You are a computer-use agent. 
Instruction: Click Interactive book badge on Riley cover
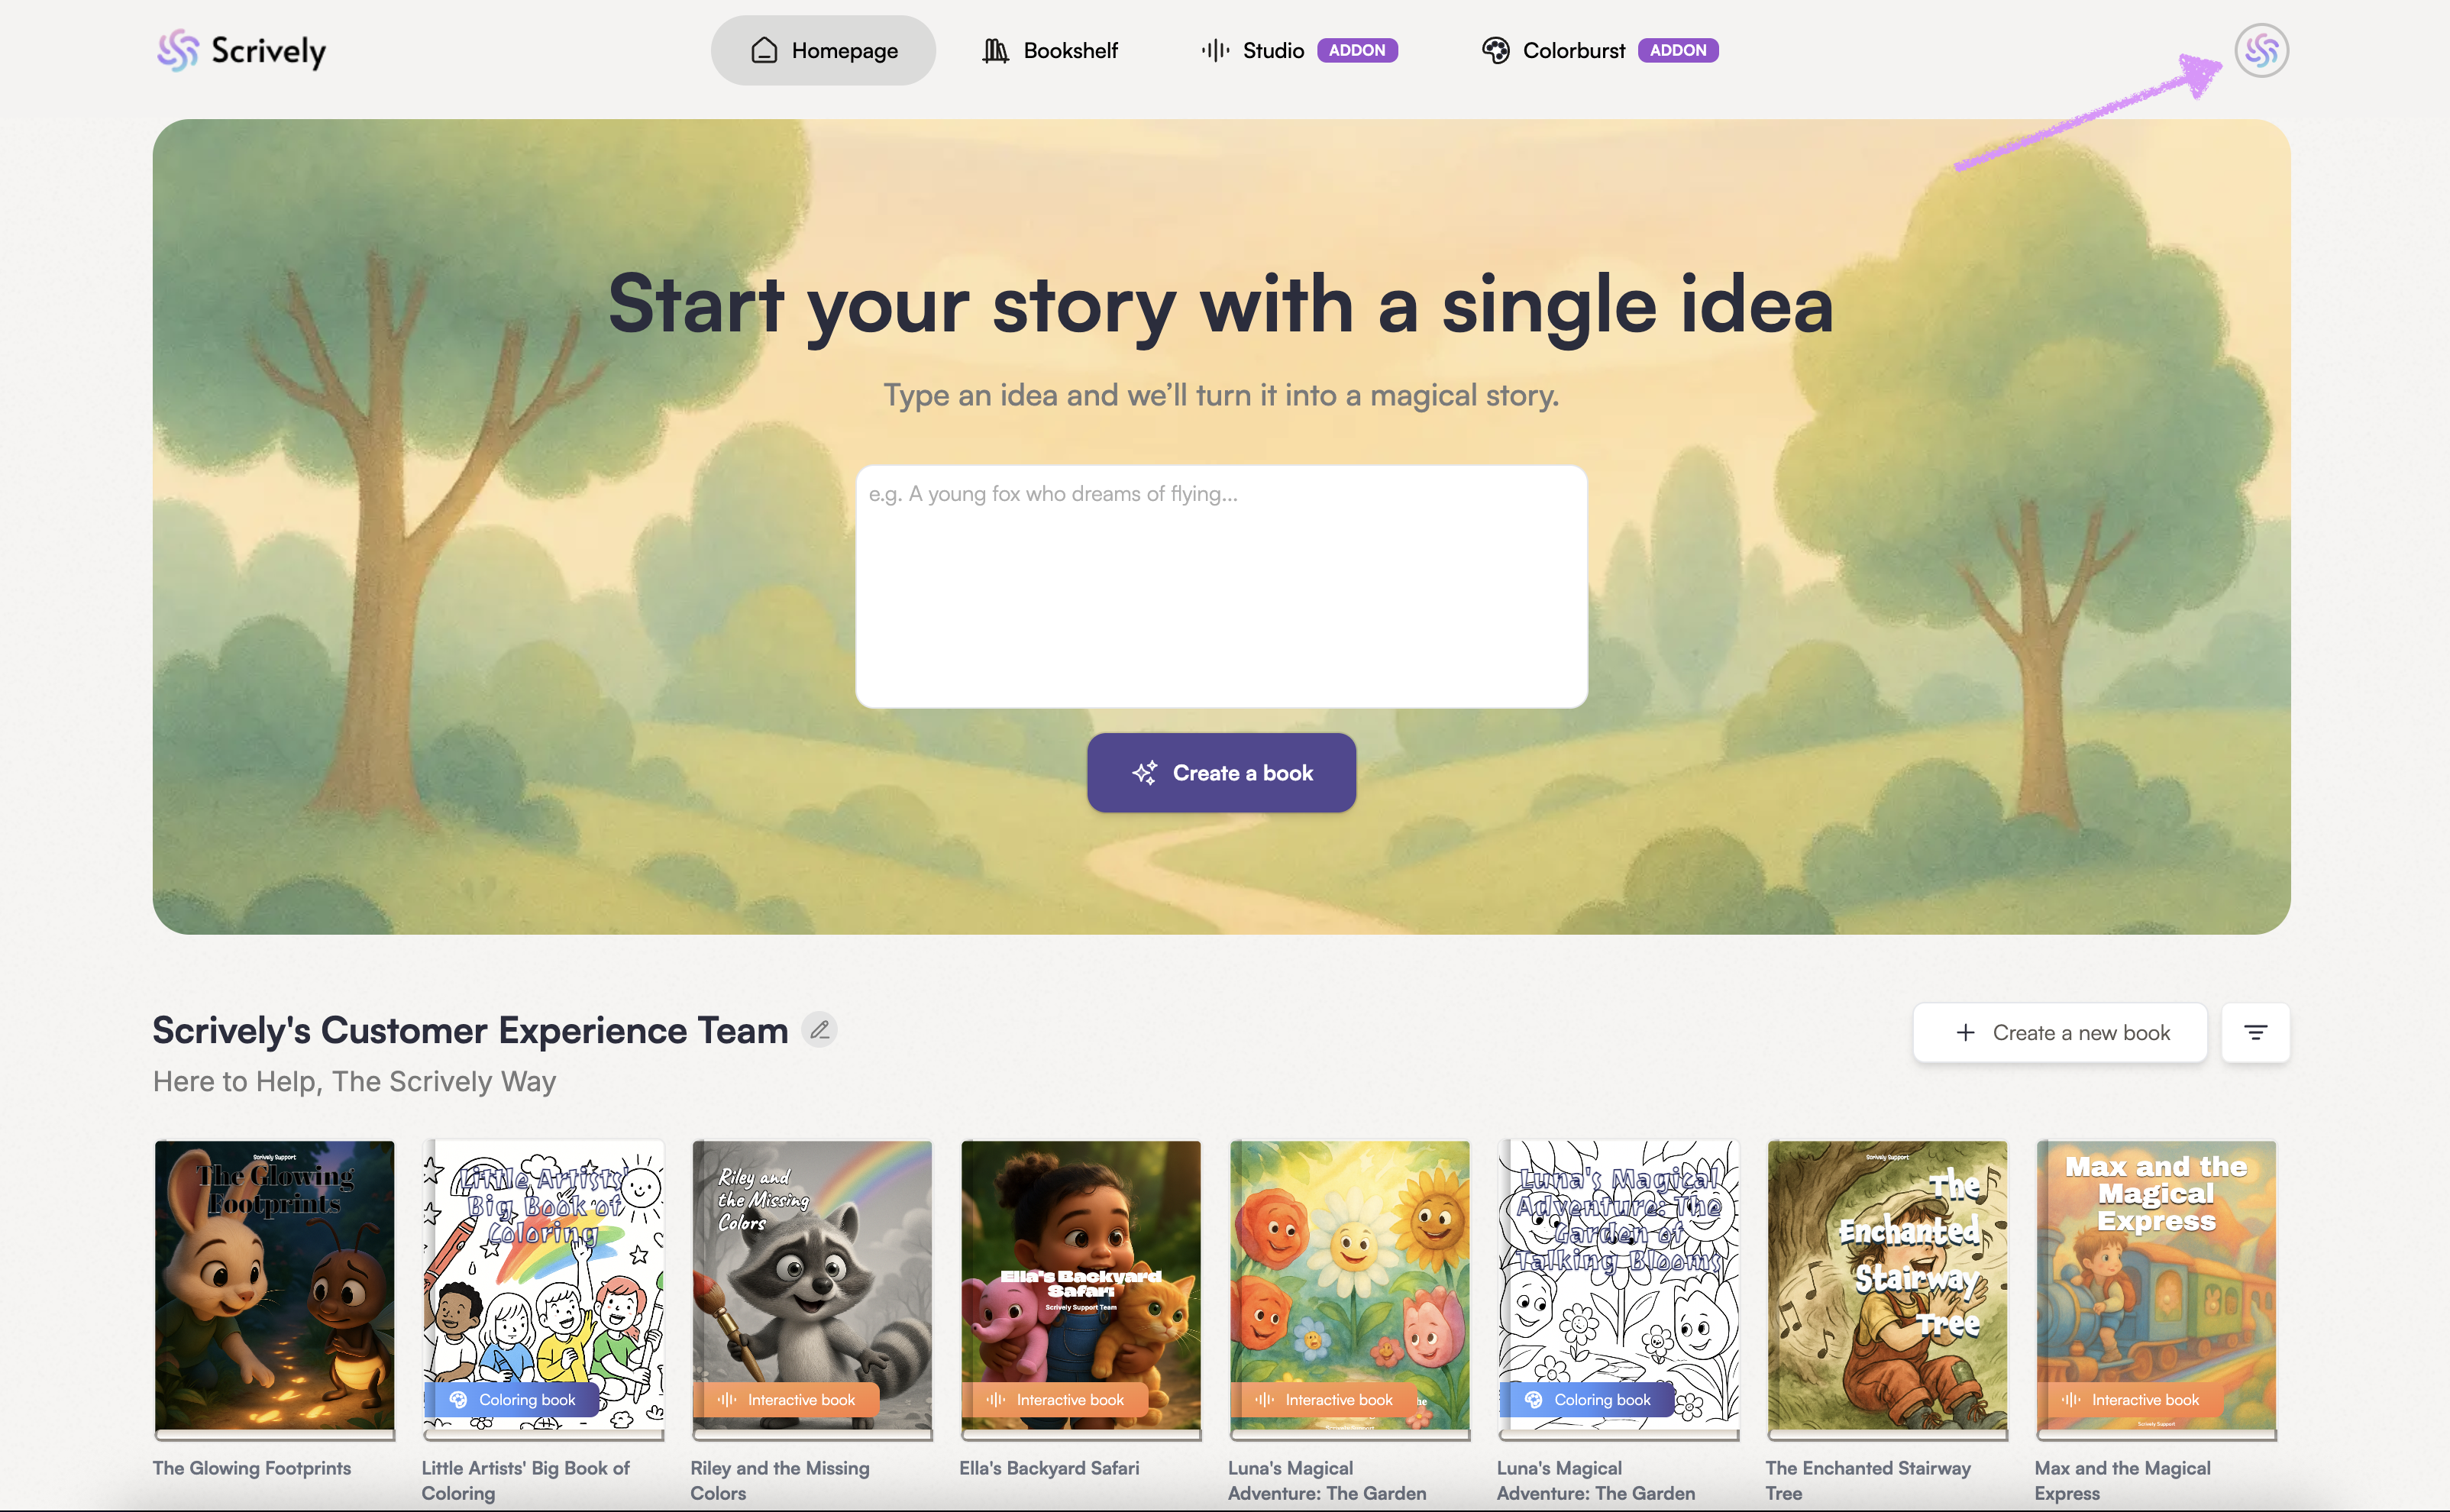(x=787, y=1399)
